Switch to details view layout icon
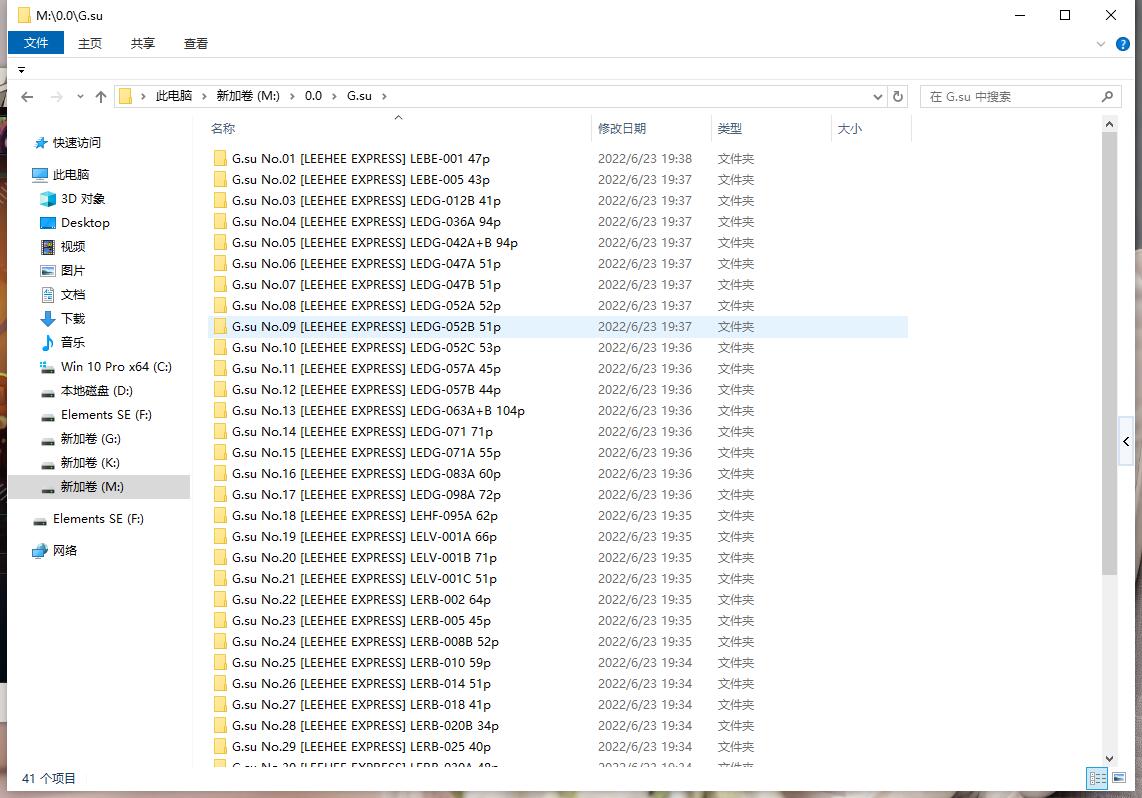 point(1098,778)
